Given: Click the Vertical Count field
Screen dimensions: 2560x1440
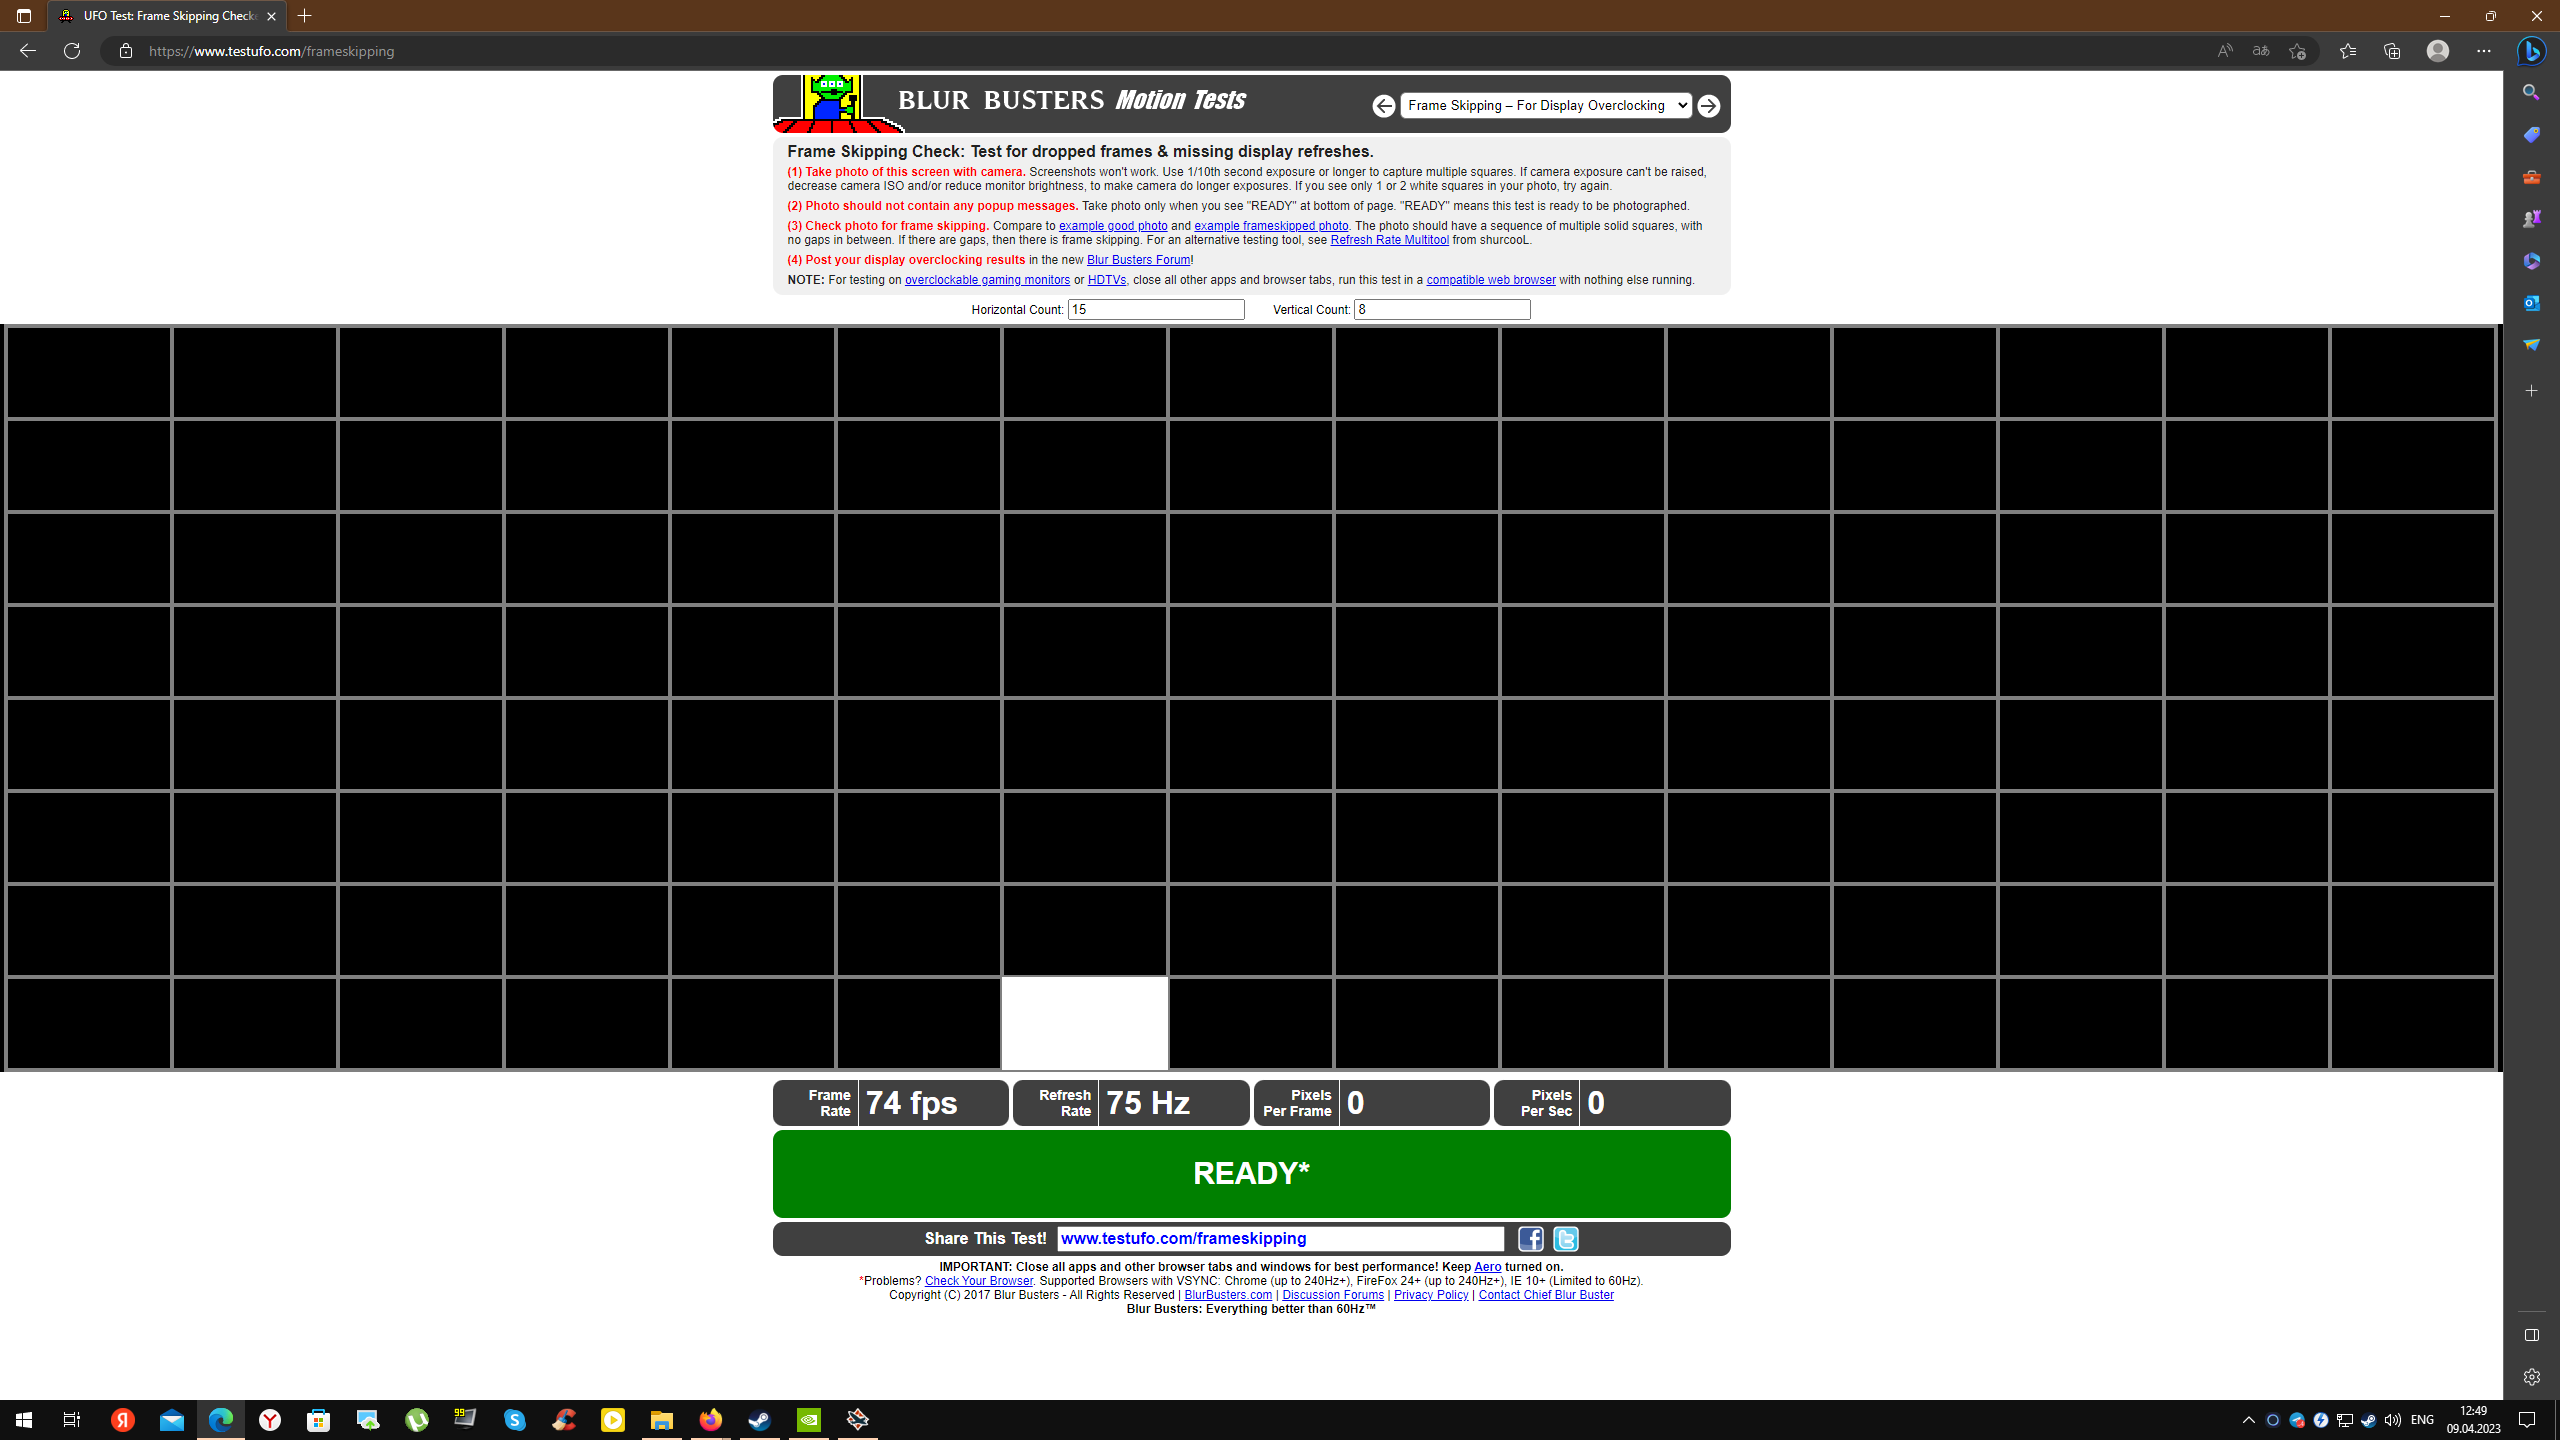Looking at the screenshot, I should point(1442,310).
